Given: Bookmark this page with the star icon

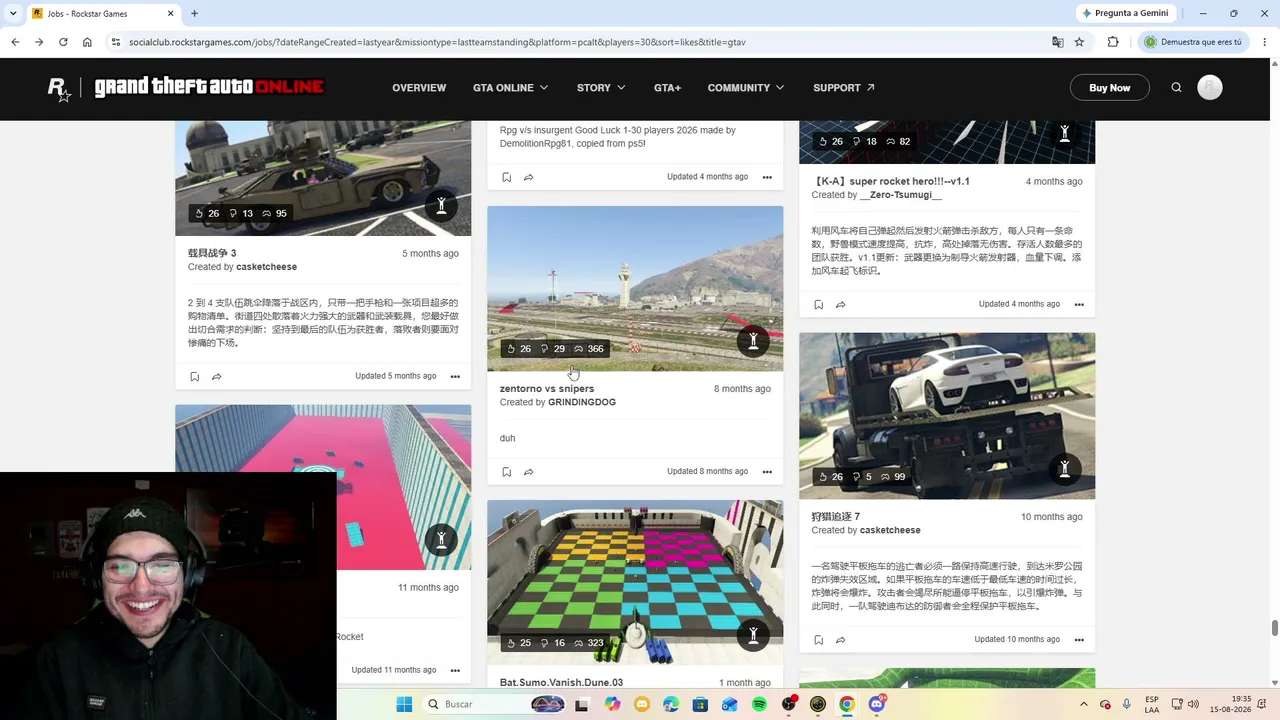Looking at the screenshot, I should (x=1079, y=42).
